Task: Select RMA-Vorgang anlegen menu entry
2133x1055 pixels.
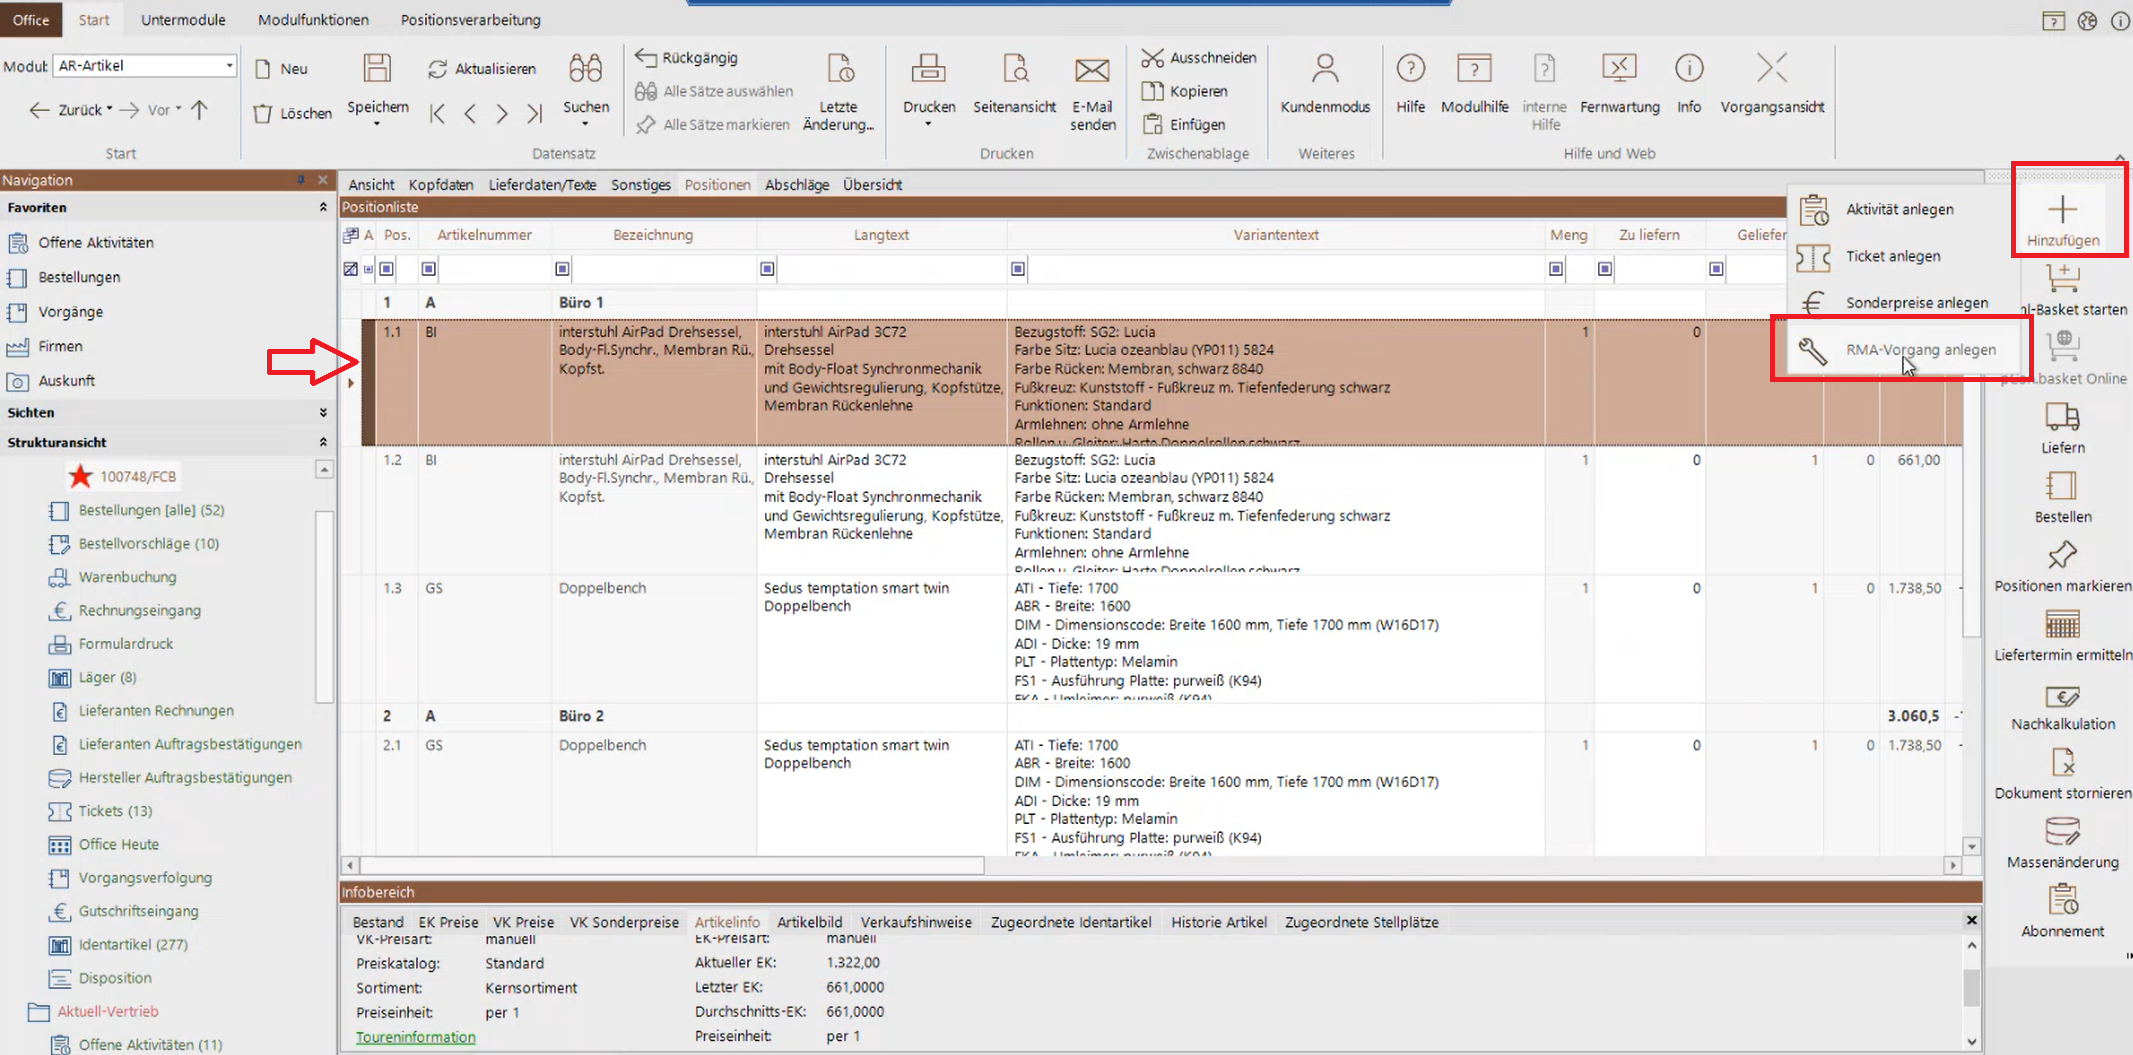Action: tap(1920, 350)
